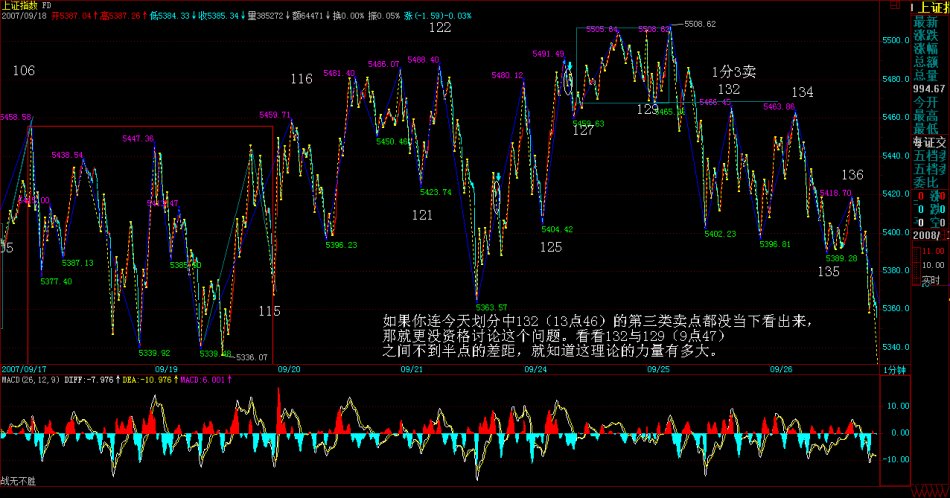Click the 2007/09/17 start date label
The width and height of the screenshot is (950, 498).
pyautogui.click(x=26, y=369)
